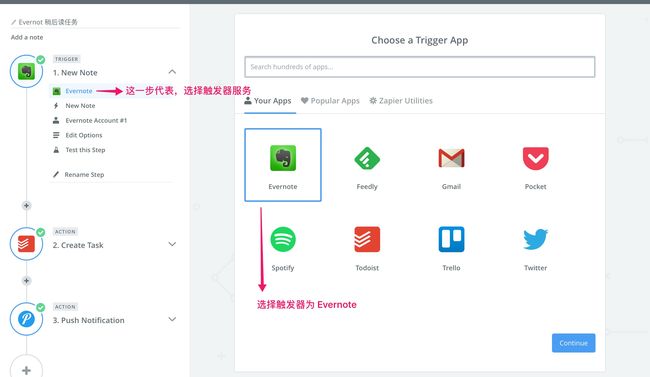
Task: Pick the Trello app icon
Action: point(451,239)
